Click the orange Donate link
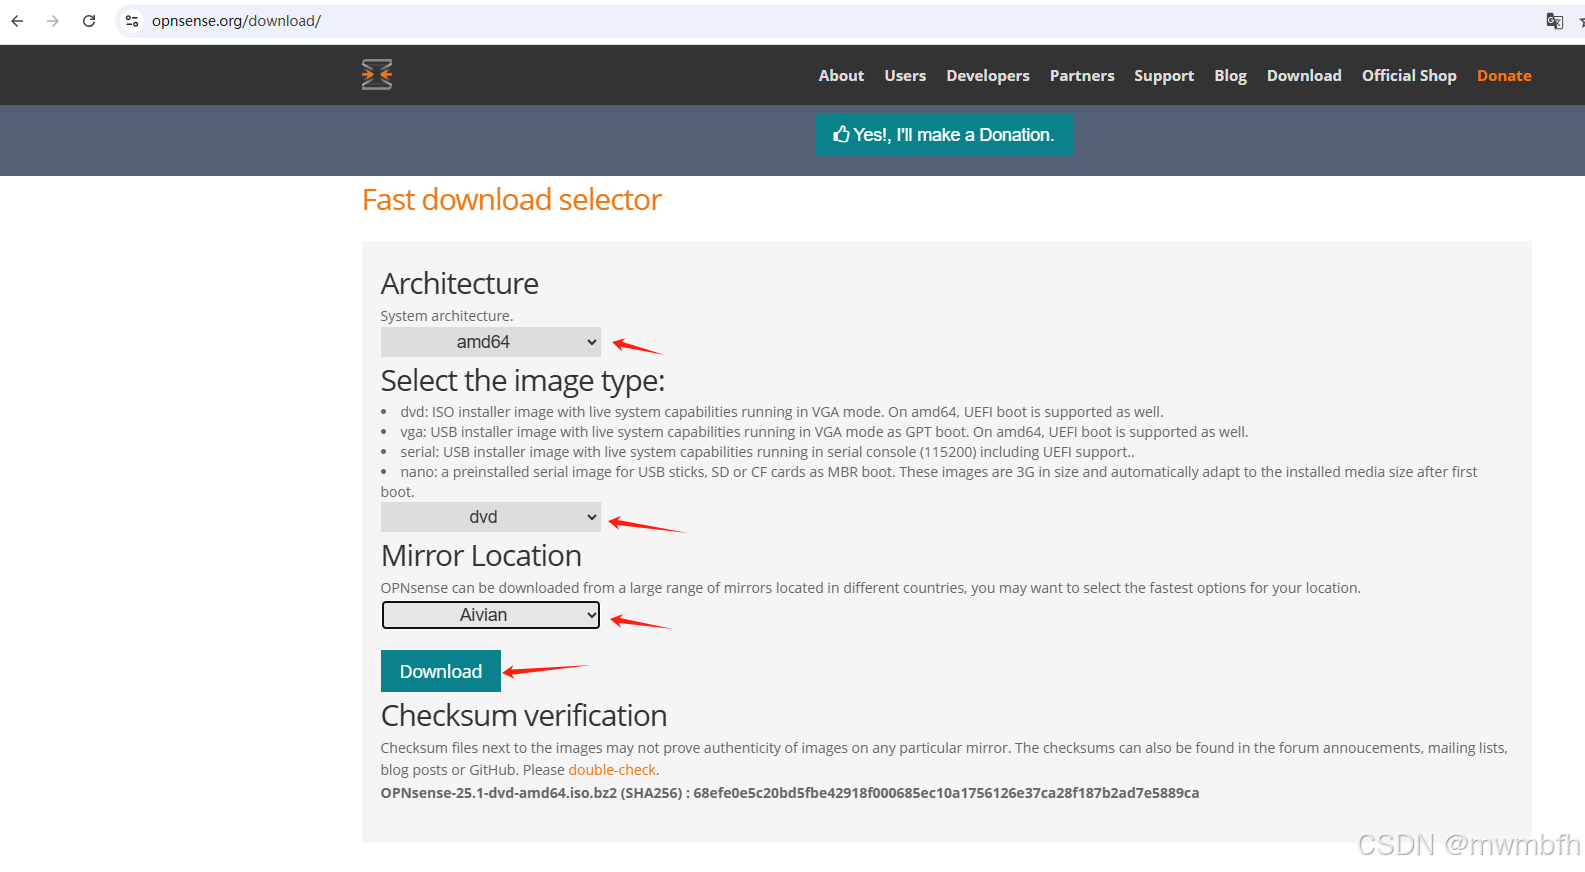Screen dimensions: 1585x872 [x=1504, y=76]
